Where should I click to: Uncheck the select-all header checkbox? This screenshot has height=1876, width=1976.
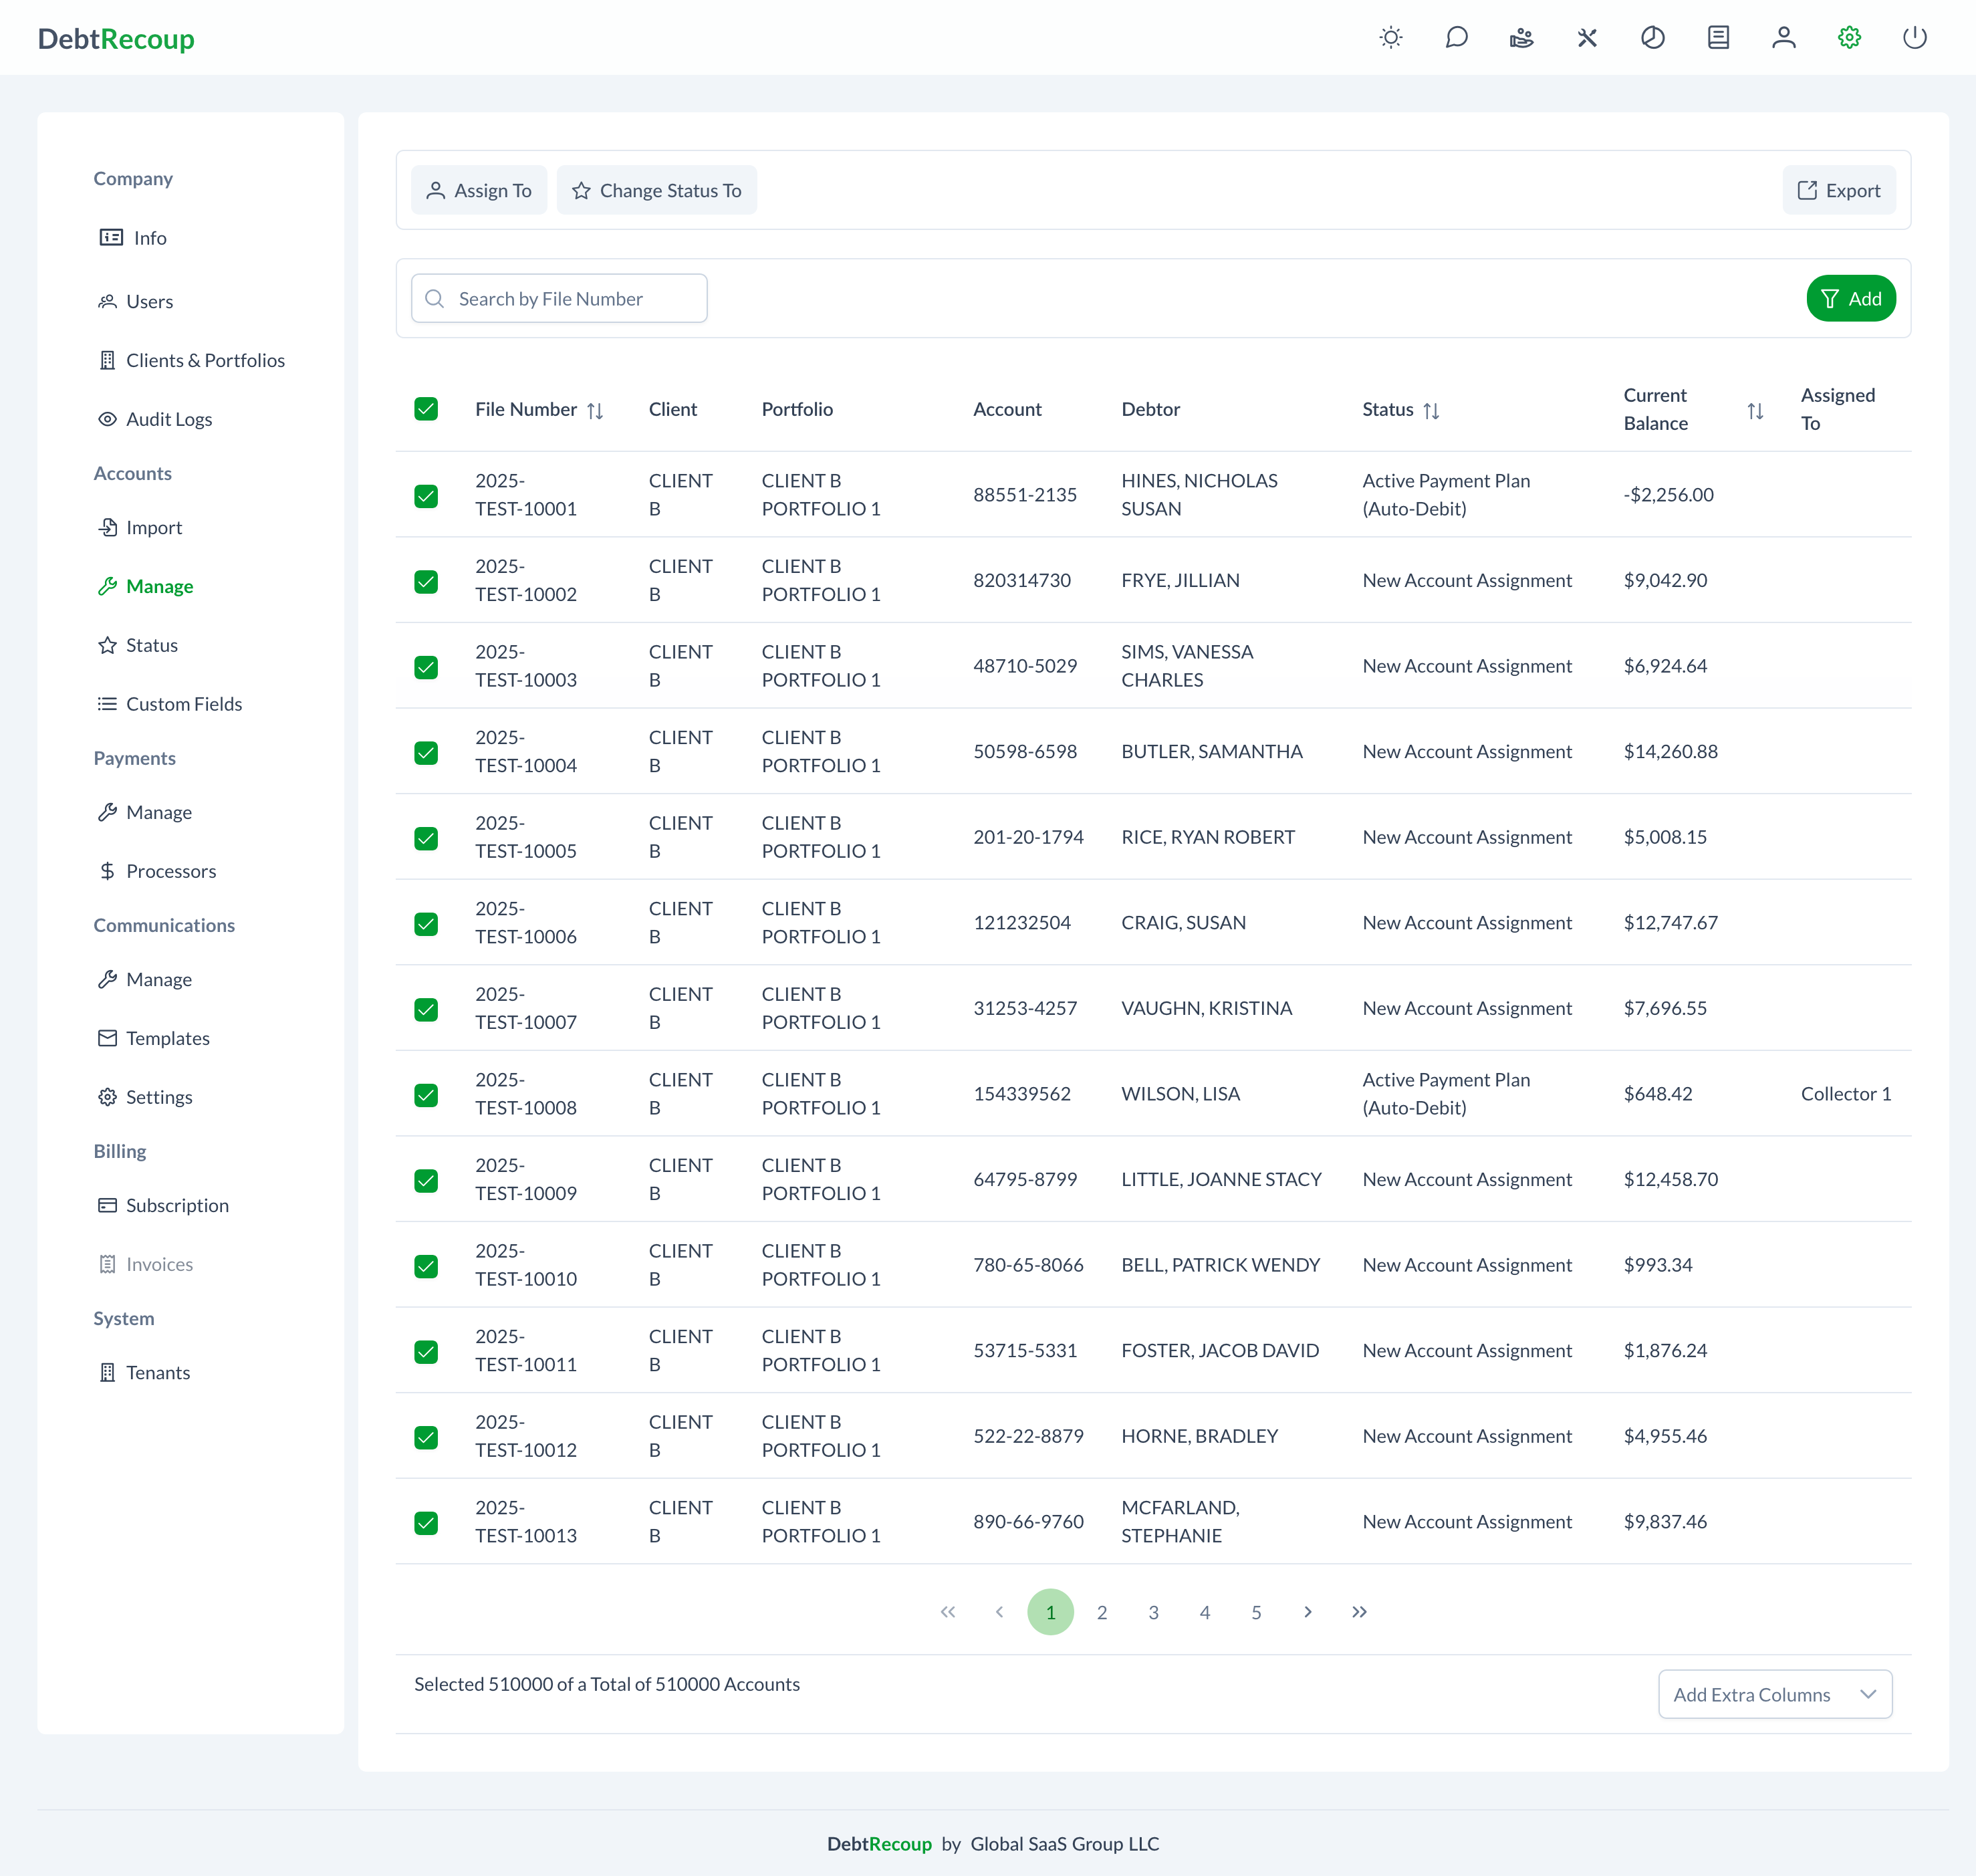(426, 409)
